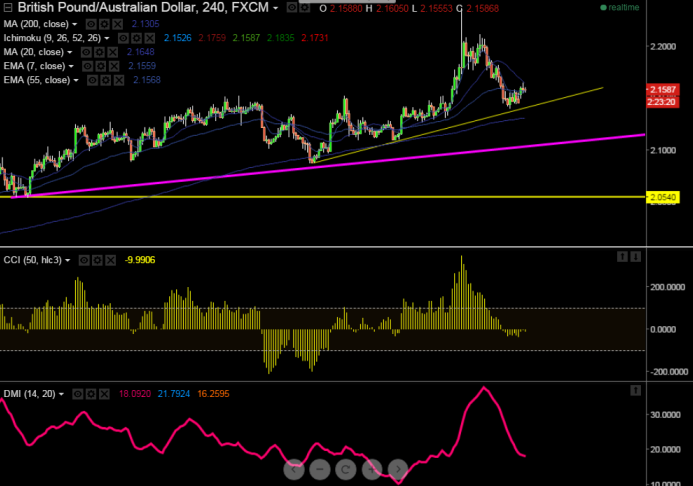Remove the MA (20, close) indicator
693x486 pixels.
point(113,52)
